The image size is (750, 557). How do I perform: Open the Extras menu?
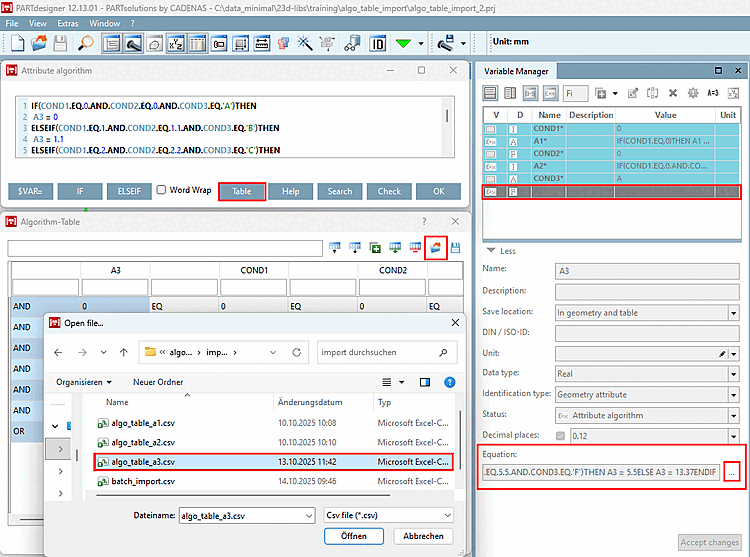[67, 23]
